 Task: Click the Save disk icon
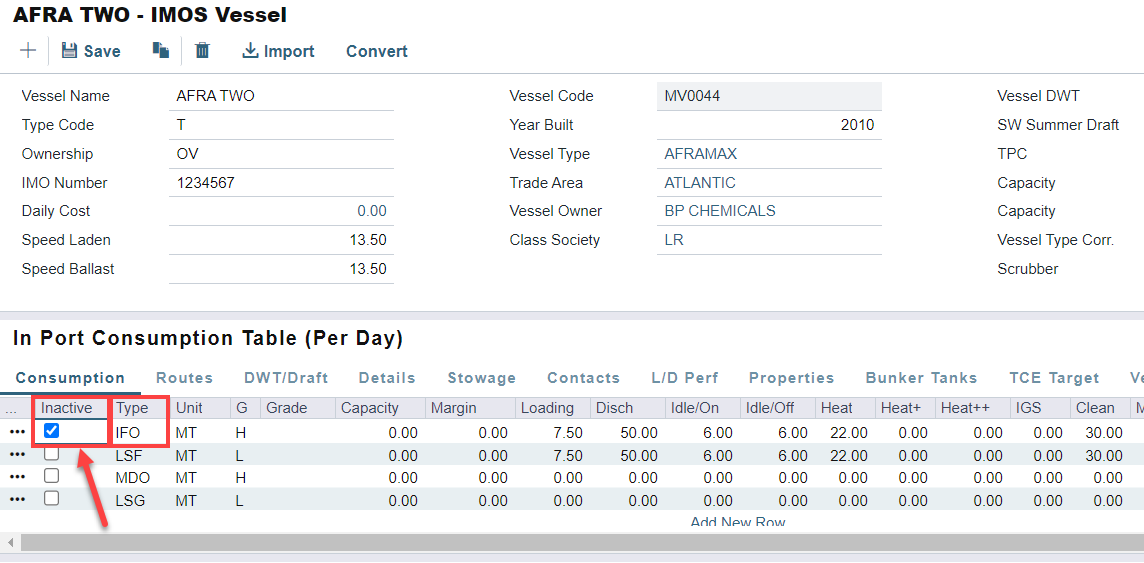point(70,51)
